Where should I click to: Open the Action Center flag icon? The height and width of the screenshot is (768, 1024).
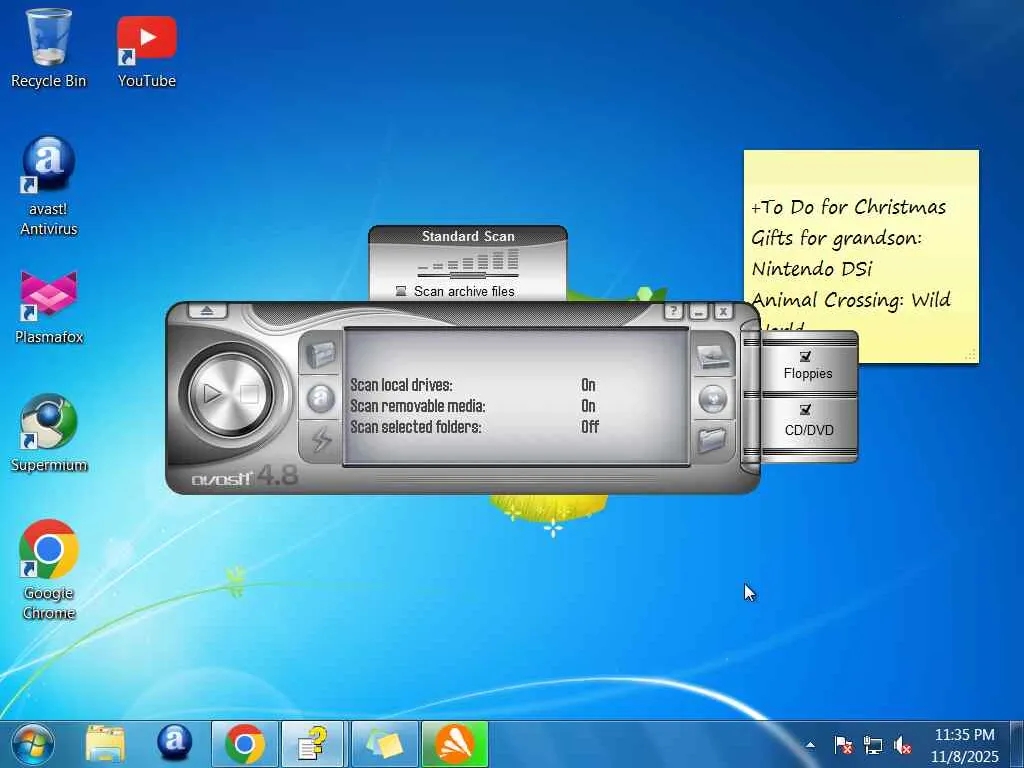(843, 744)
